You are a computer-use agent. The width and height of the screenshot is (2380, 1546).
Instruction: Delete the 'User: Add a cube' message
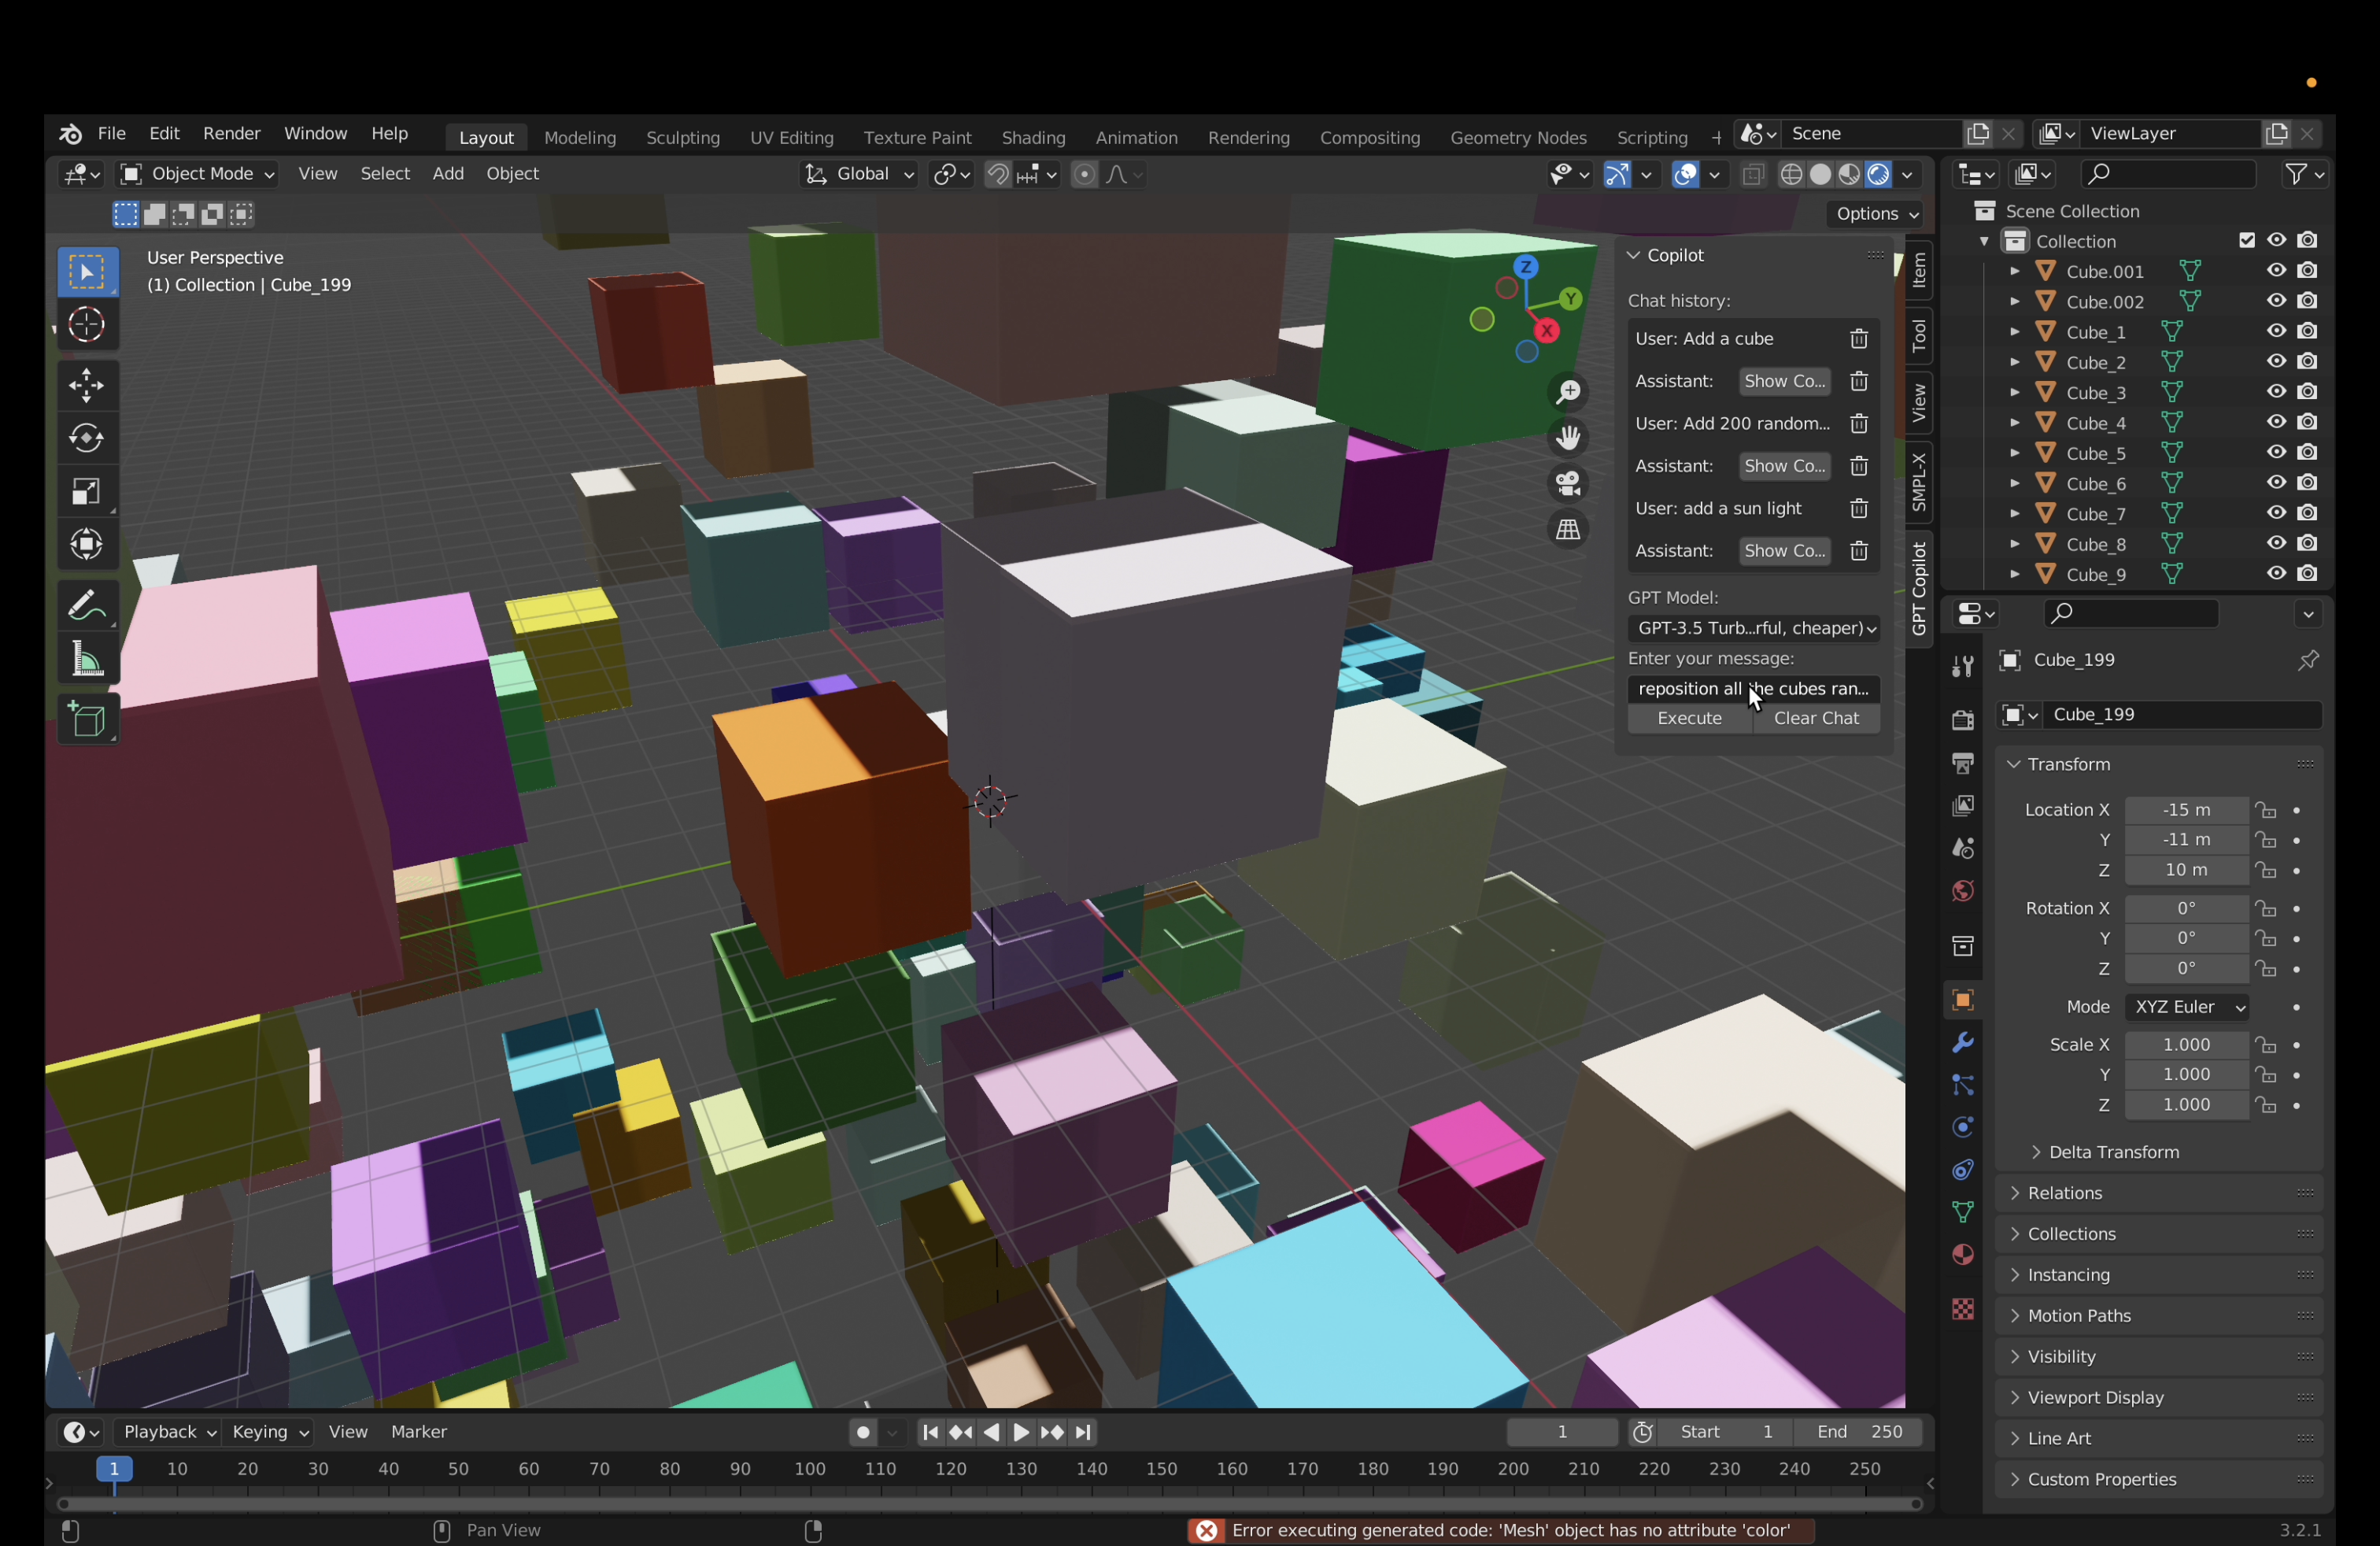tap(1859, 339)
